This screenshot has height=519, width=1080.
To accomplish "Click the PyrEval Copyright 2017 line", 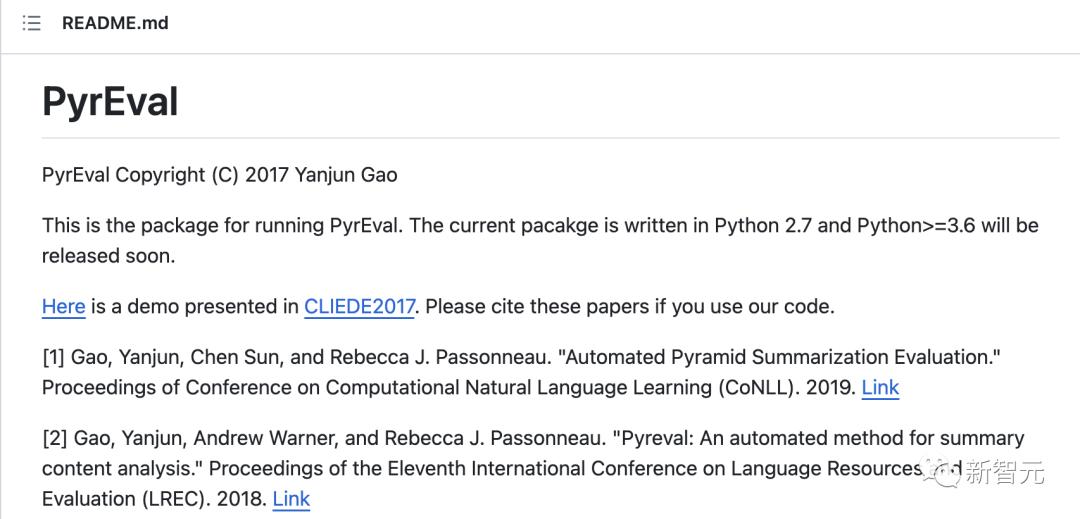I will 219,175.
